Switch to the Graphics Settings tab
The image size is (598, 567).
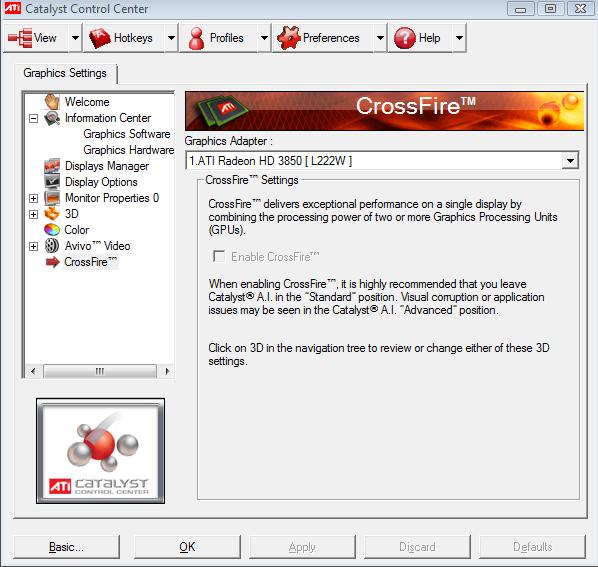tap(65, 73)
